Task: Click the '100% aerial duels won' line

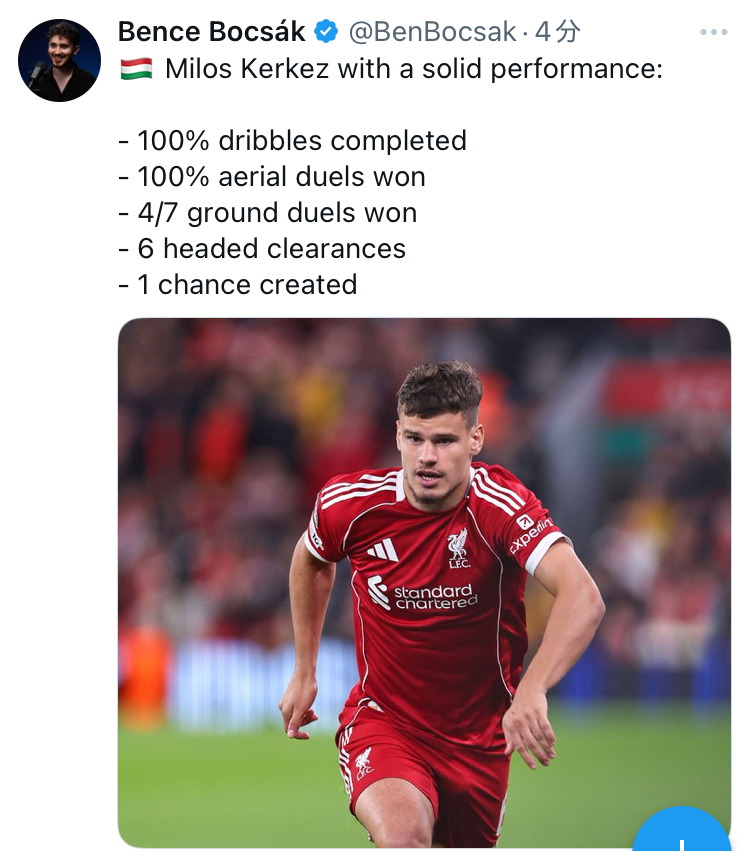Action: [272, 176]
